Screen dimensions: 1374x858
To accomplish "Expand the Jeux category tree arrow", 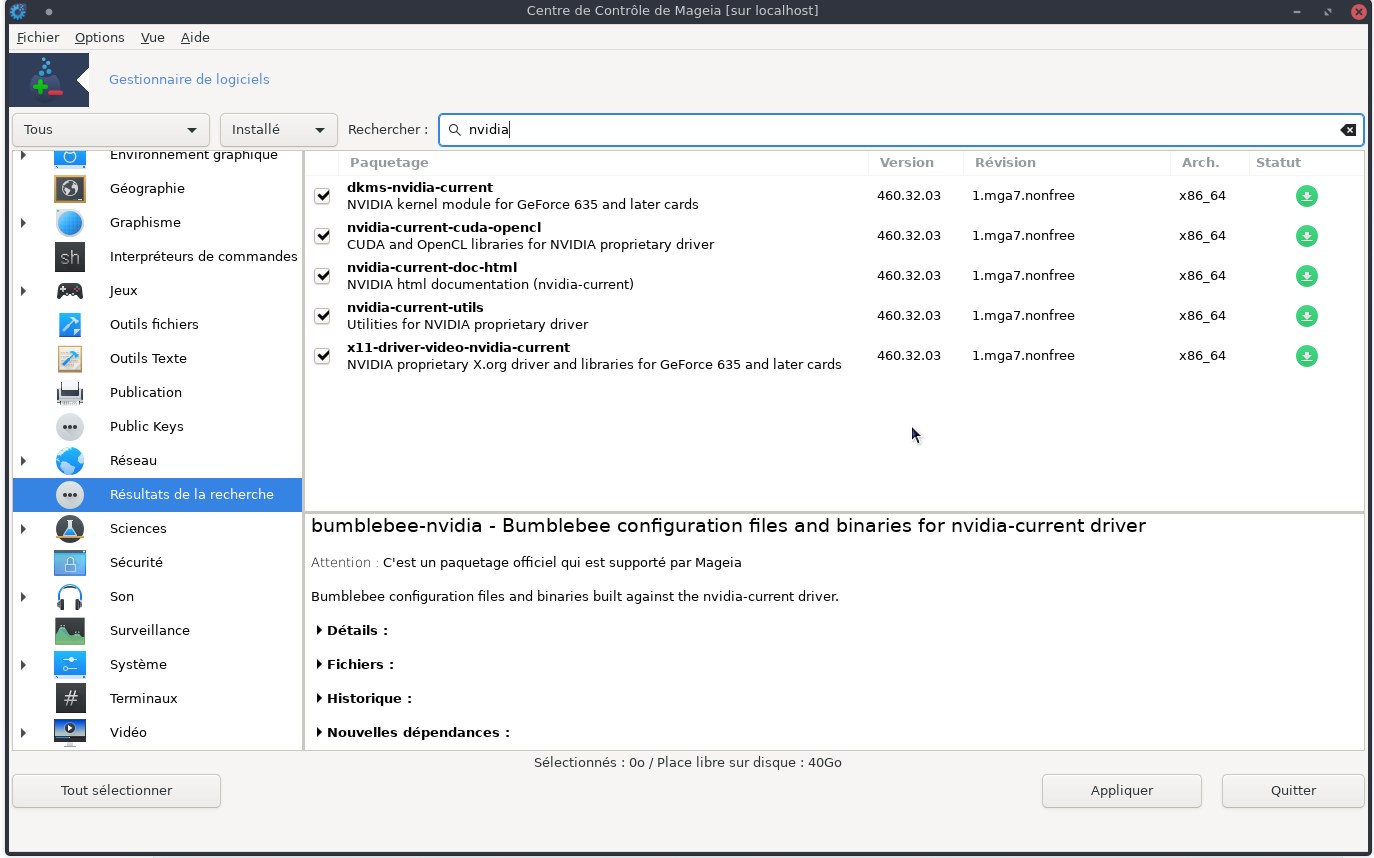I will pyautogui.click(x=23, y=290).
